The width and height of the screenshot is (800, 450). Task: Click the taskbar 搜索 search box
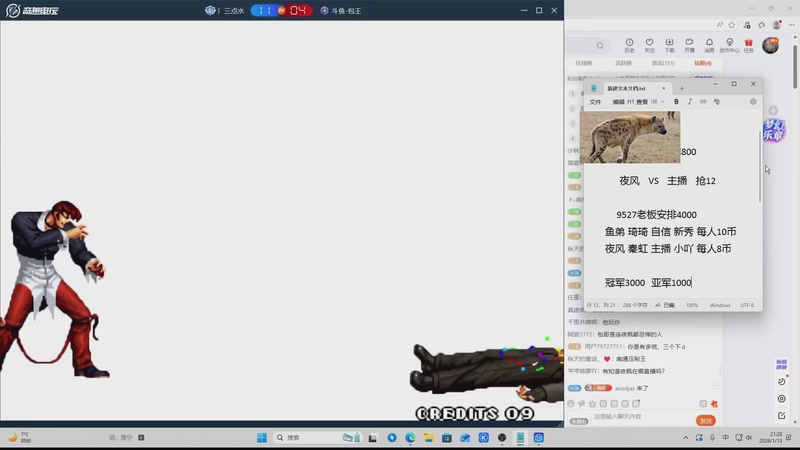318,438
